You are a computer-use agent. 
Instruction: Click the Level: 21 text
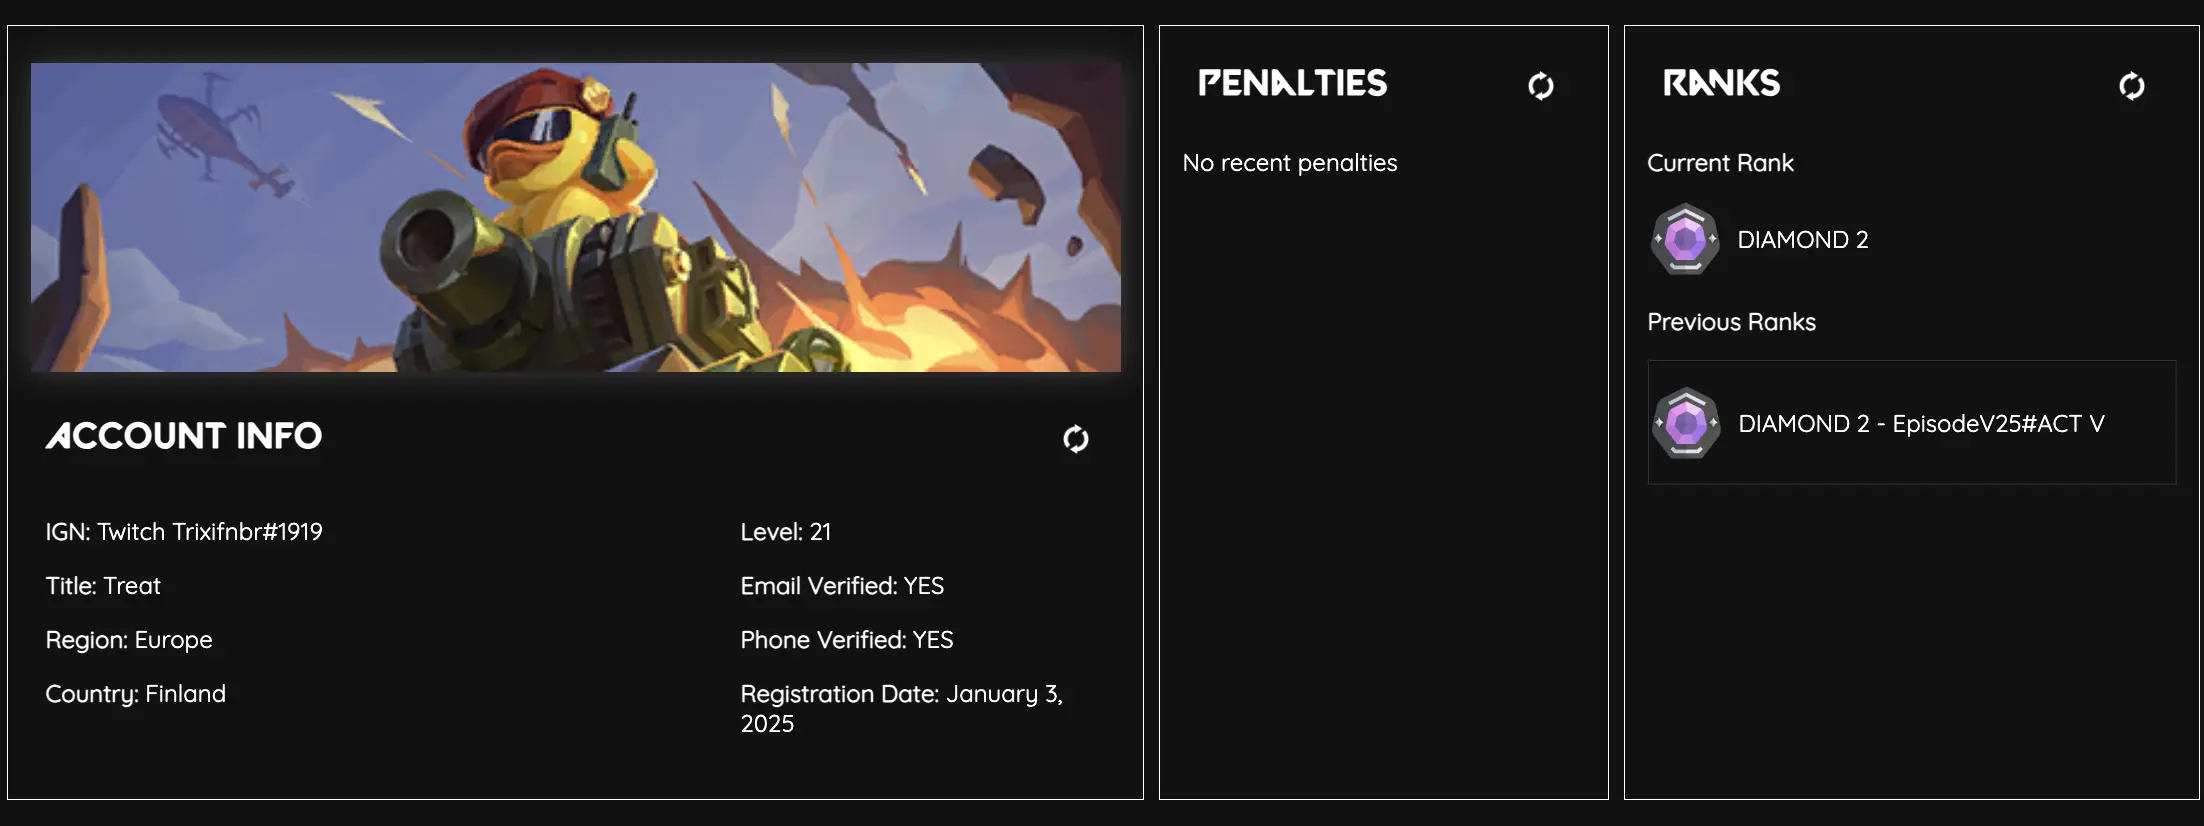tap(786, 532)
